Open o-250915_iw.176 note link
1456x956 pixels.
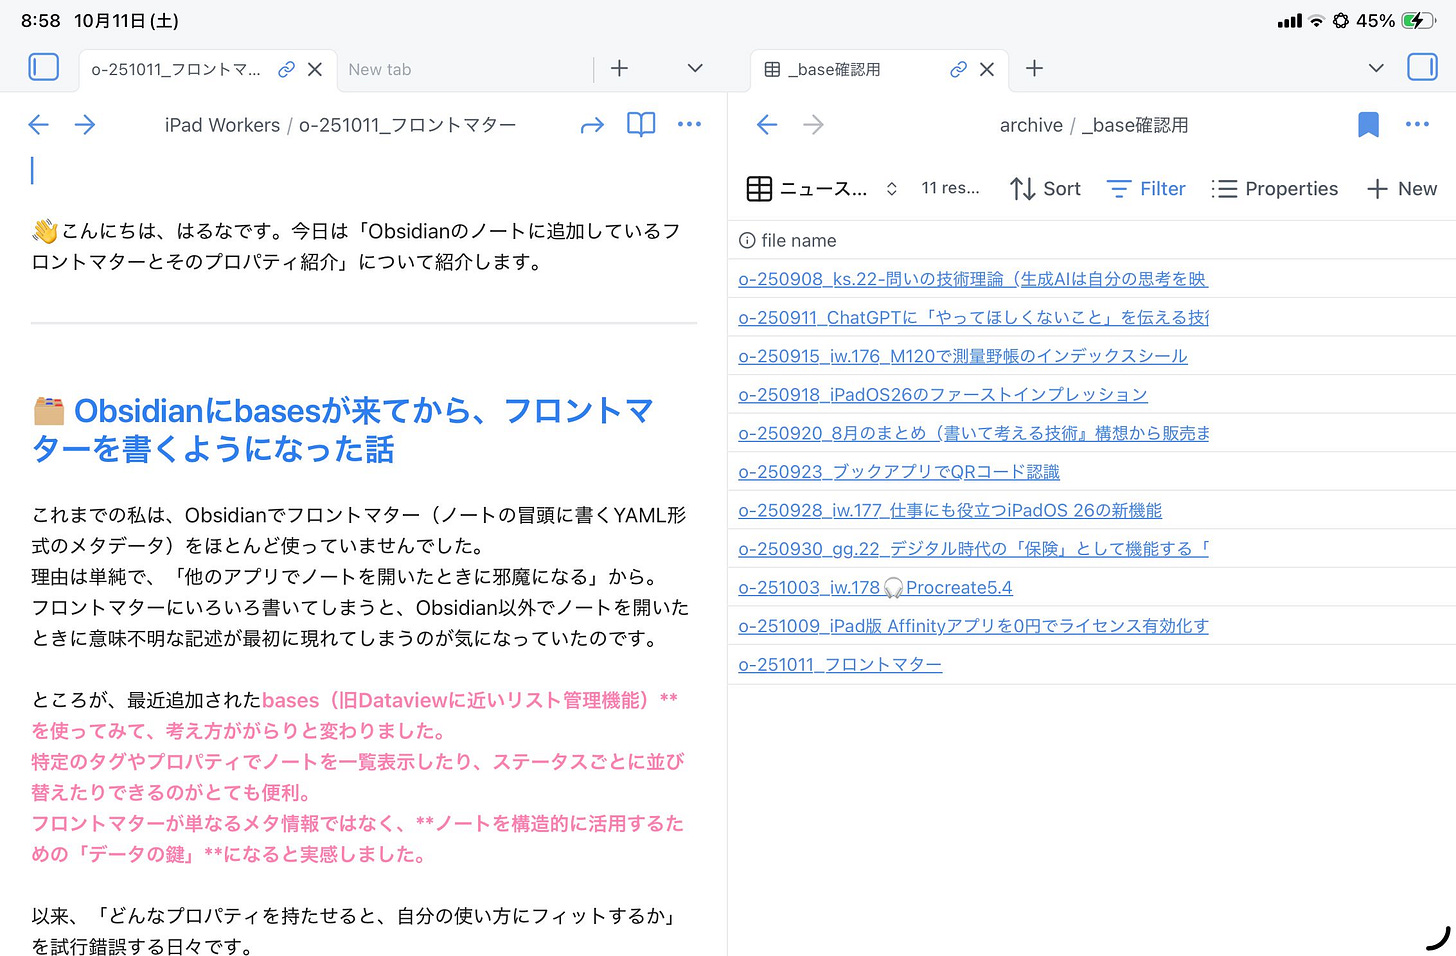[963, 356]
